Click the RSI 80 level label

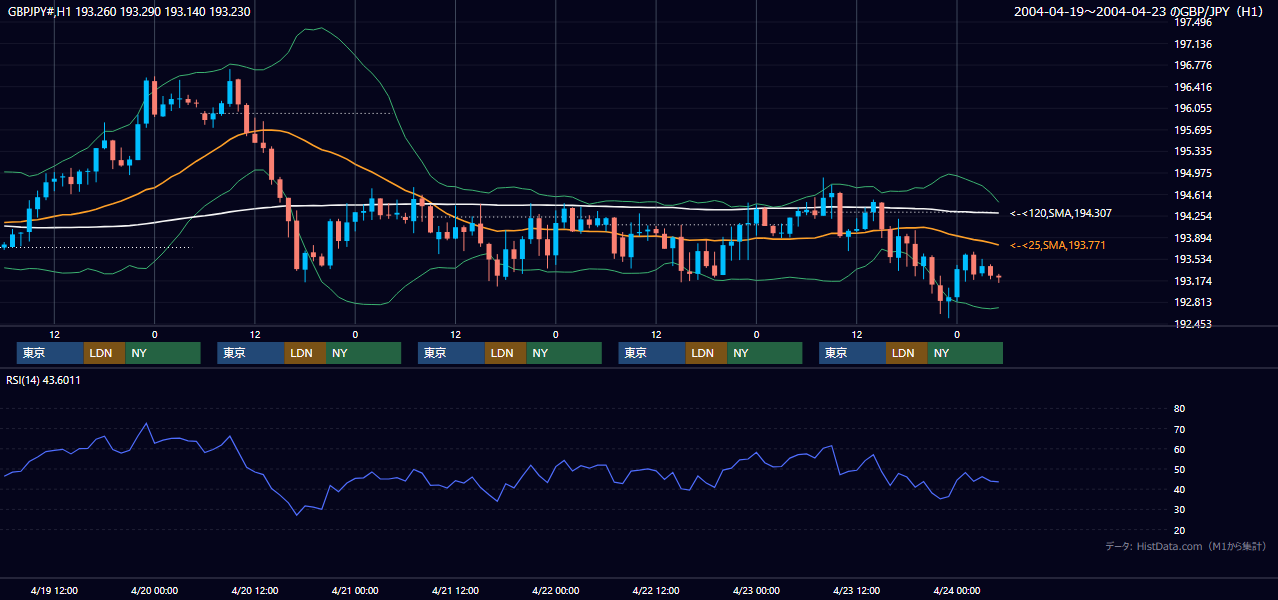tap(1179, 409)
